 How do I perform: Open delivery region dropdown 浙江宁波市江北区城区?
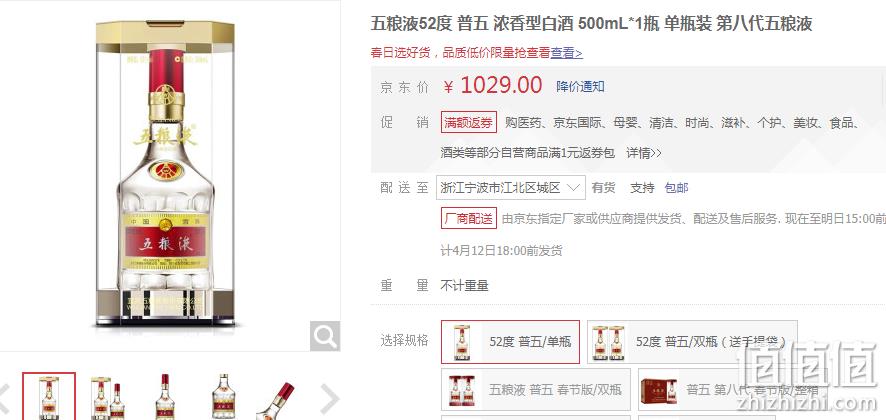click(511, 188)
